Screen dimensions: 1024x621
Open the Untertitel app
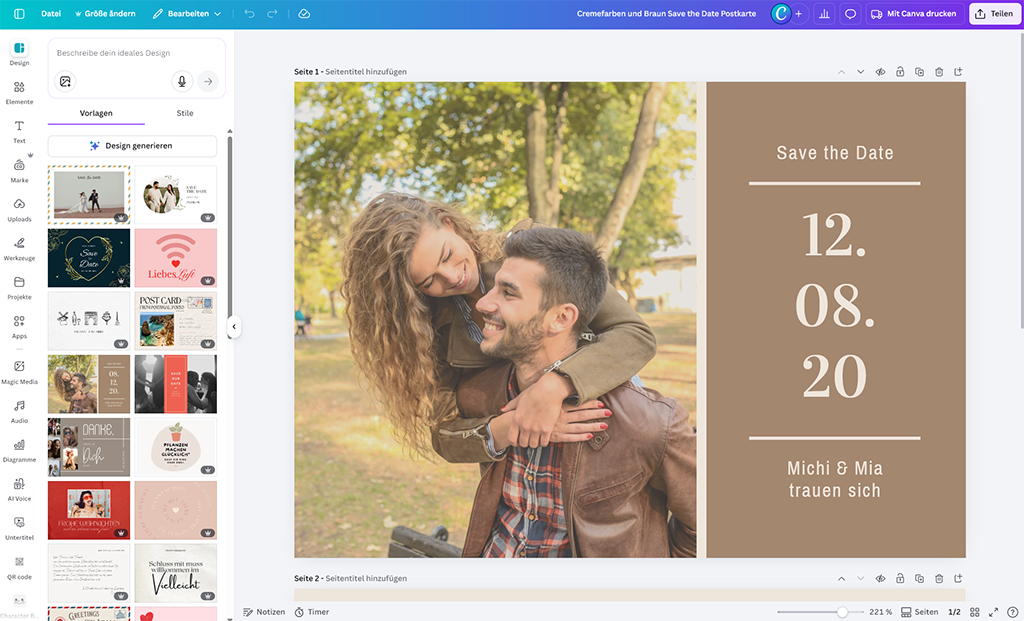pyautogui.click(x=19, y=529)
